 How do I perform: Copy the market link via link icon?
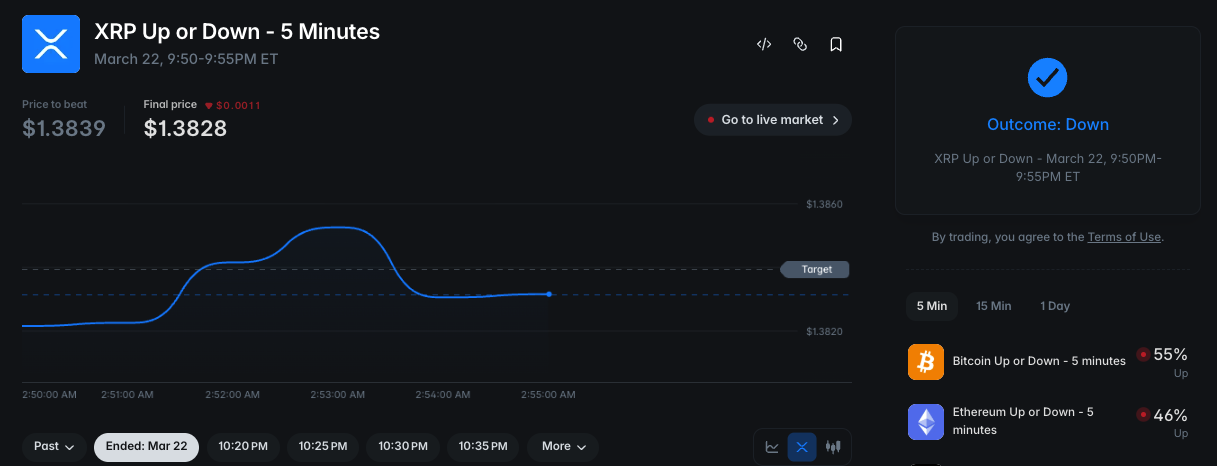pyautogui.click(x=799, y=44)
